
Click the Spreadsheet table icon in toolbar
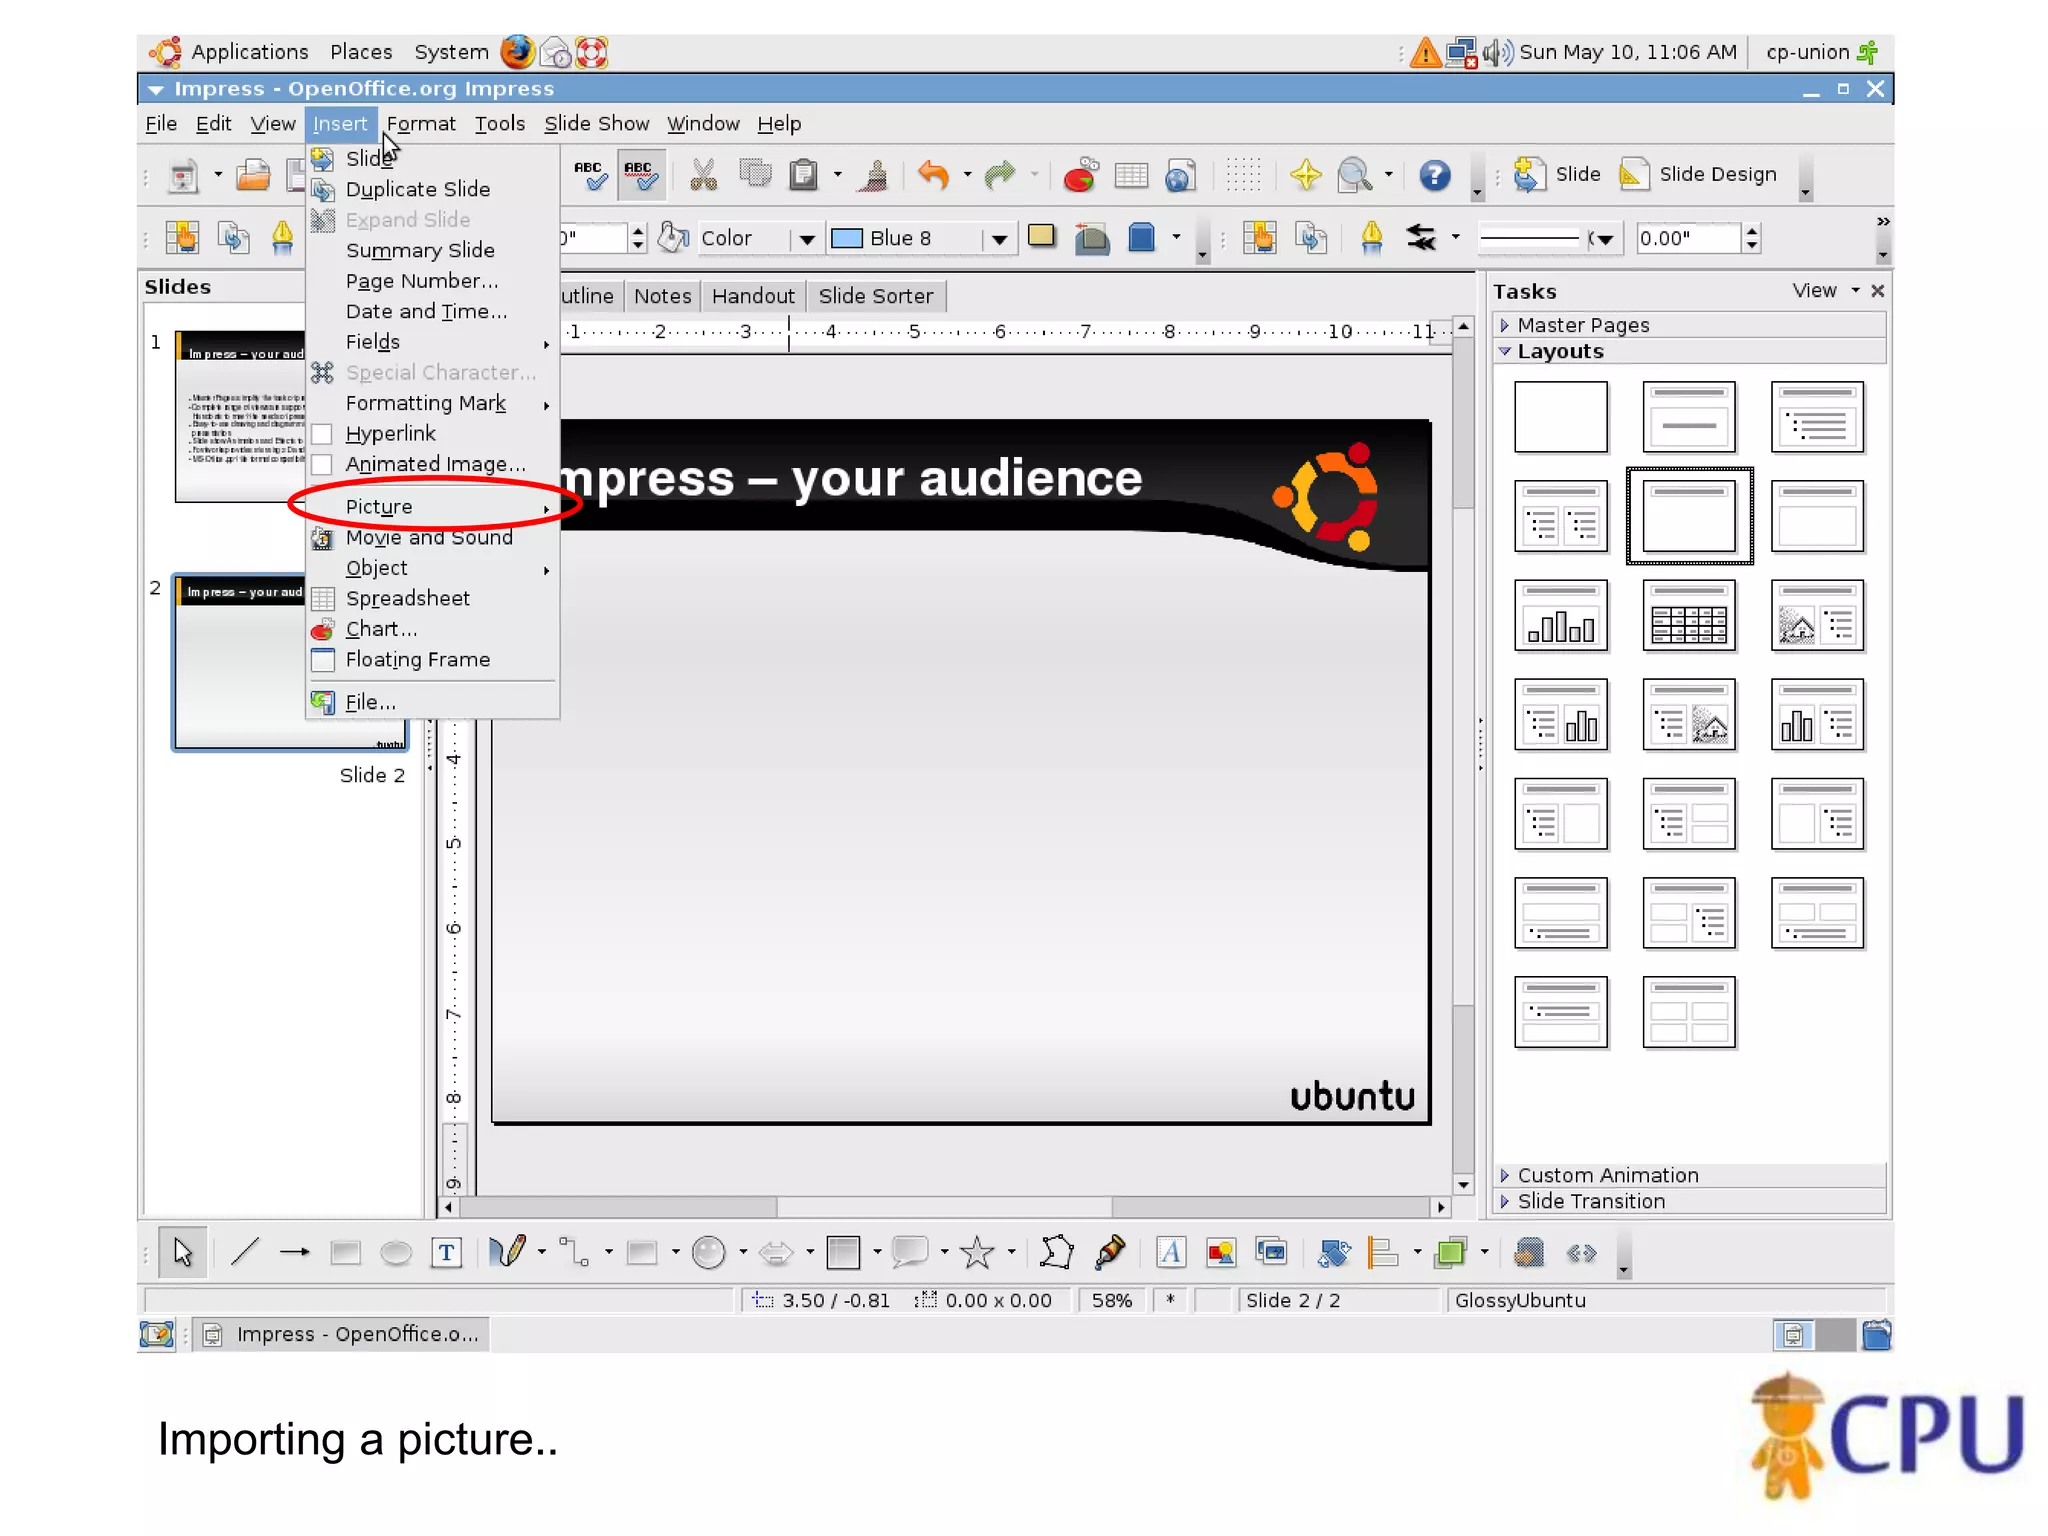(1131, 176)
